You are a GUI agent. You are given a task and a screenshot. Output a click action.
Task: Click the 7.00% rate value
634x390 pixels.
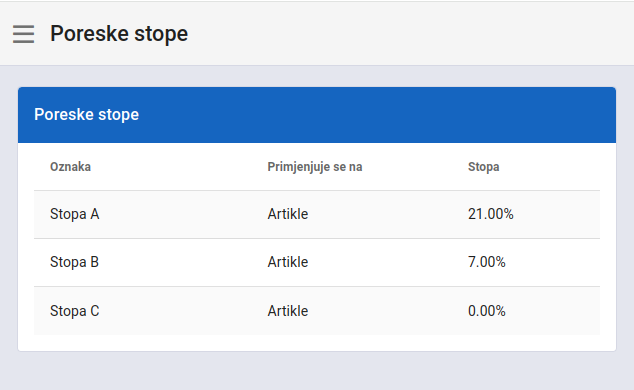click(x=486, y=262)
